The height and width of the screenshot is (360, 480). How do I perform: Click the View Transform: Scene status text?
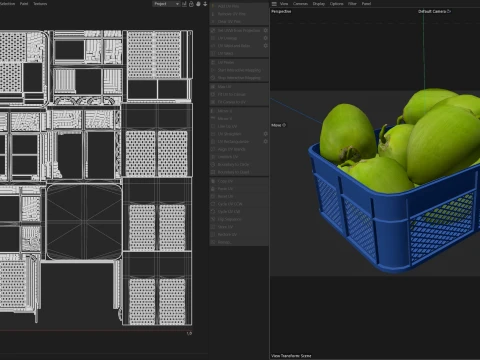pyautogui.click(x=291, y=356)
